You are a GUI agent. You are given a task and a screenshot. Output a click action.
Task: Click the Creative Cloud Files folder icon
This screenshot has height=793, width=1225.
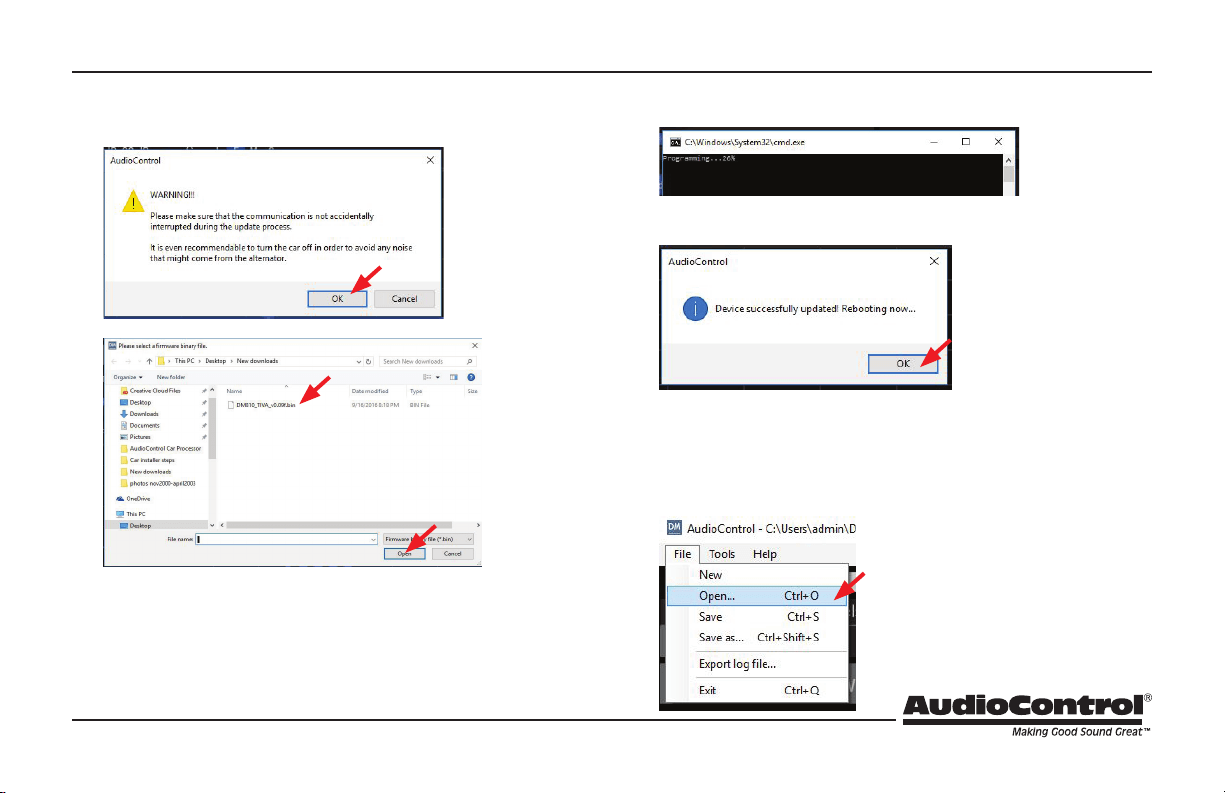(124, 391)
